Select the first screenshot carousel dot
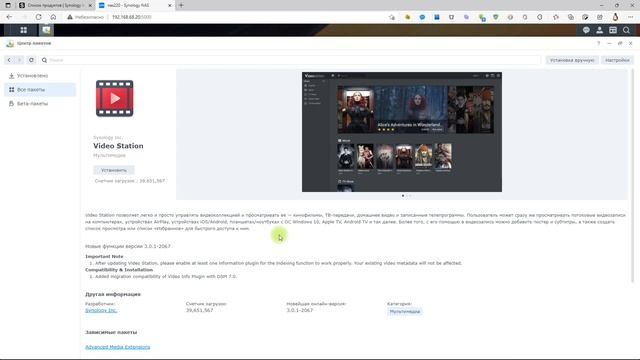This screenshot has width=640, height=360. click(x=403, y=196)
